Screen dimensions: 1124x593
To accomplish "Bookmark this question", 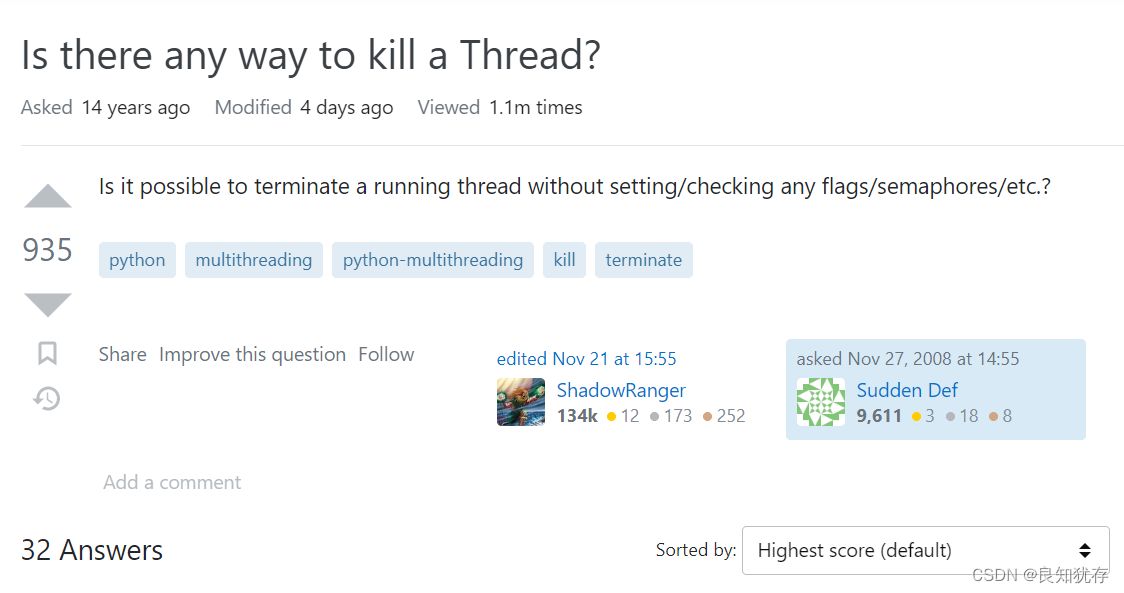I will pos(47,353).
